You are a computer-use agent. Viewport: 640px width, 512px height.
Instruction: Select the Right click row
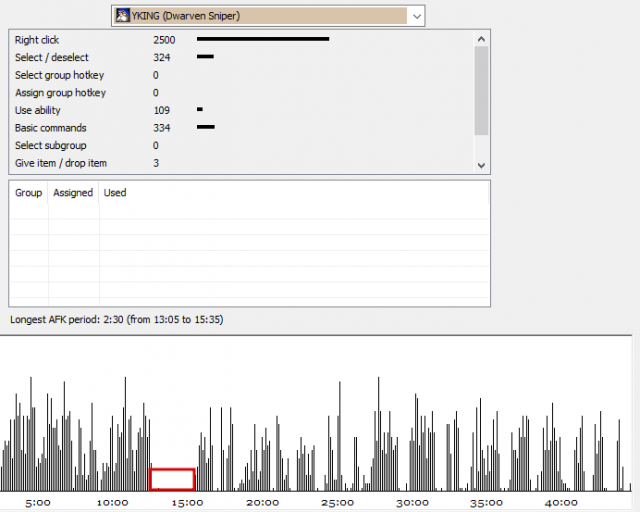click(242, 40)
